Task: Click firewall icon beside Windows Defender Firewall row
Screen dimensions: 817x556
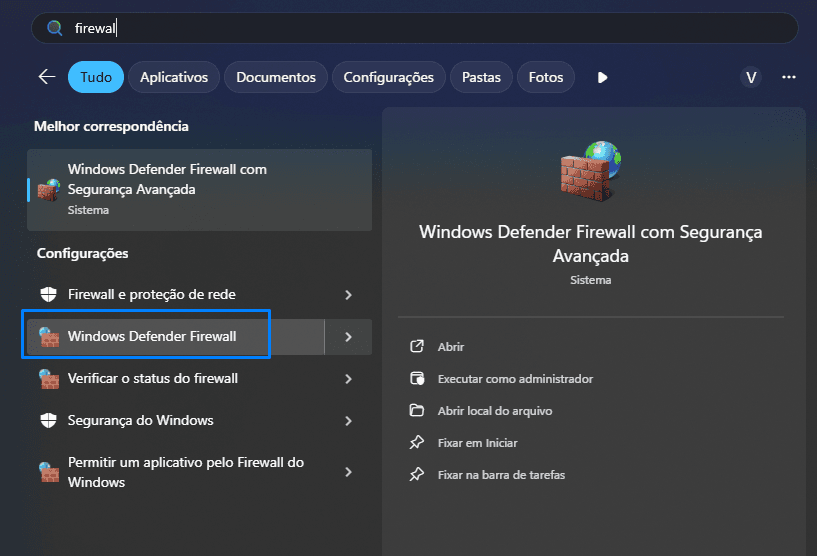Action: (49, 337)
